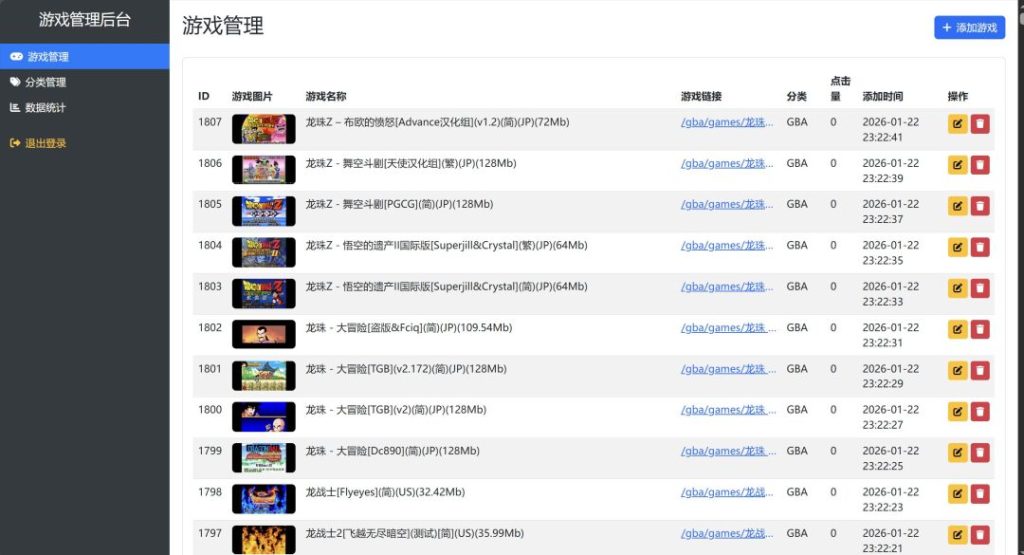Edit game row 1807
Screen dimensions: 1024x555
pos(957,124)
